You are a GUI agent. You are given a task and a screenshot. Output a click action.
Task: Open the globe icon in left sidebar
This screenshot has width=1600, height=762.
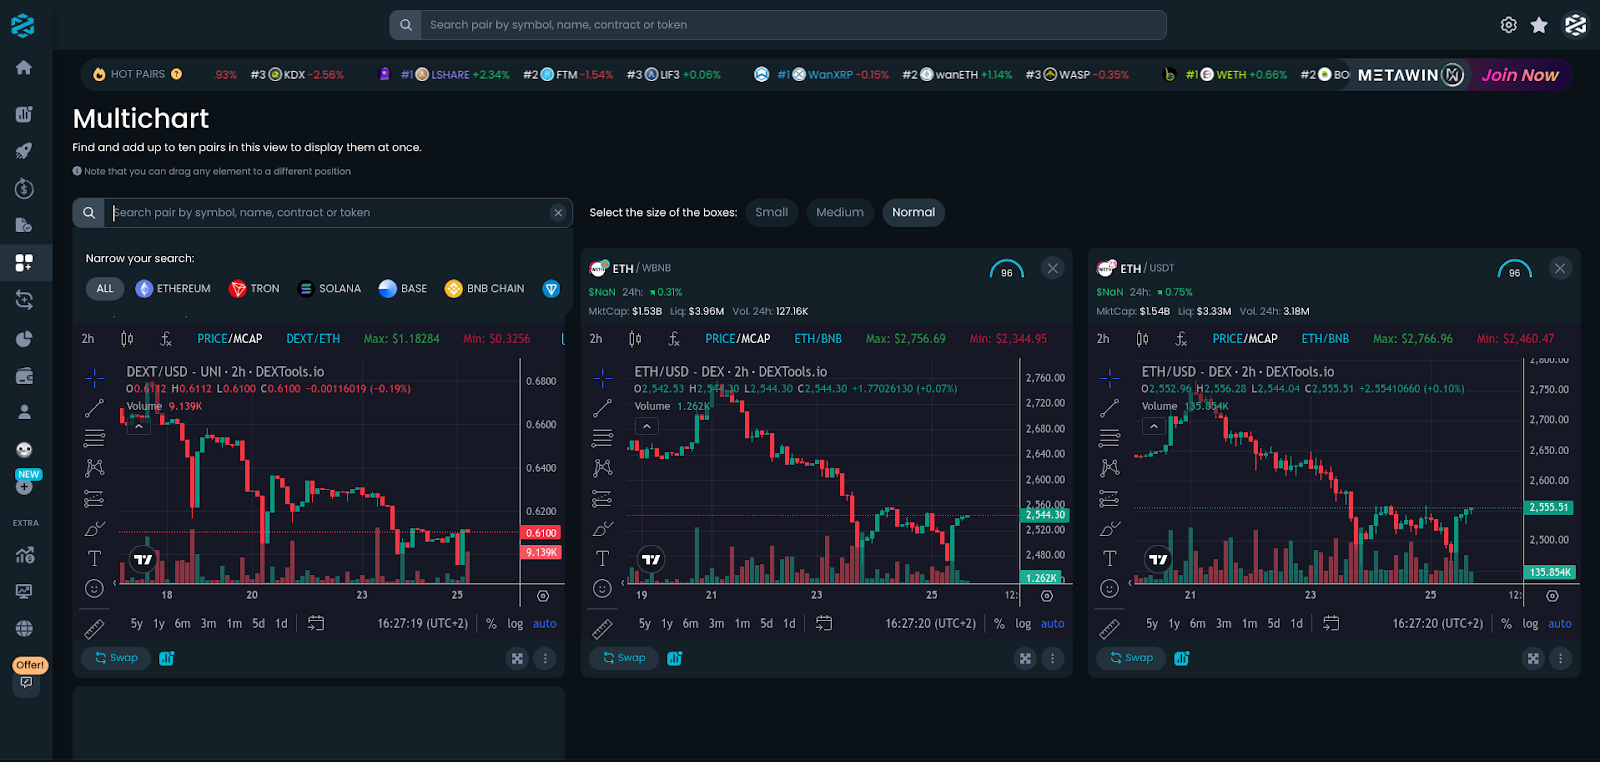click(x=24, y=628)
